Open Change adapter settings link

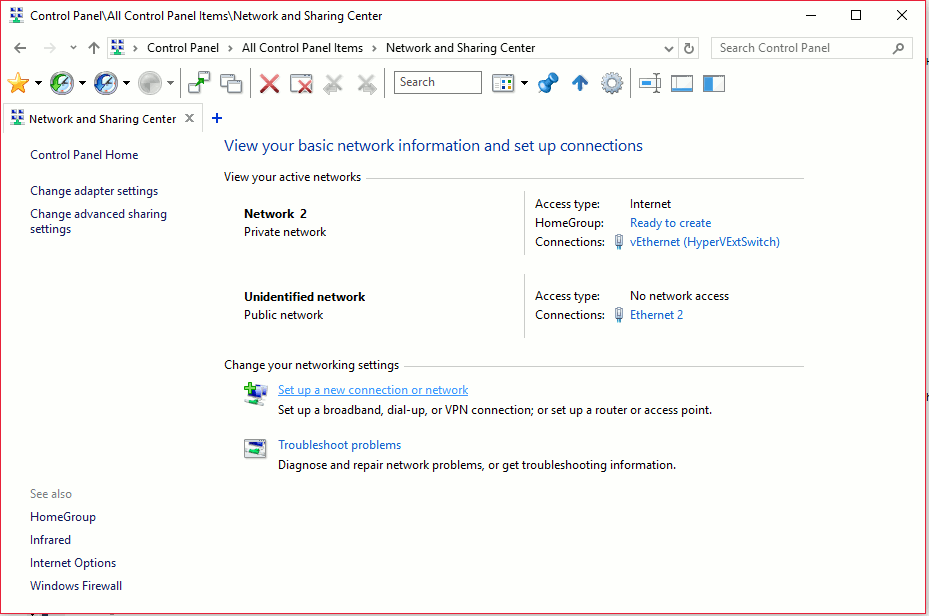click(x=94, y=191)
